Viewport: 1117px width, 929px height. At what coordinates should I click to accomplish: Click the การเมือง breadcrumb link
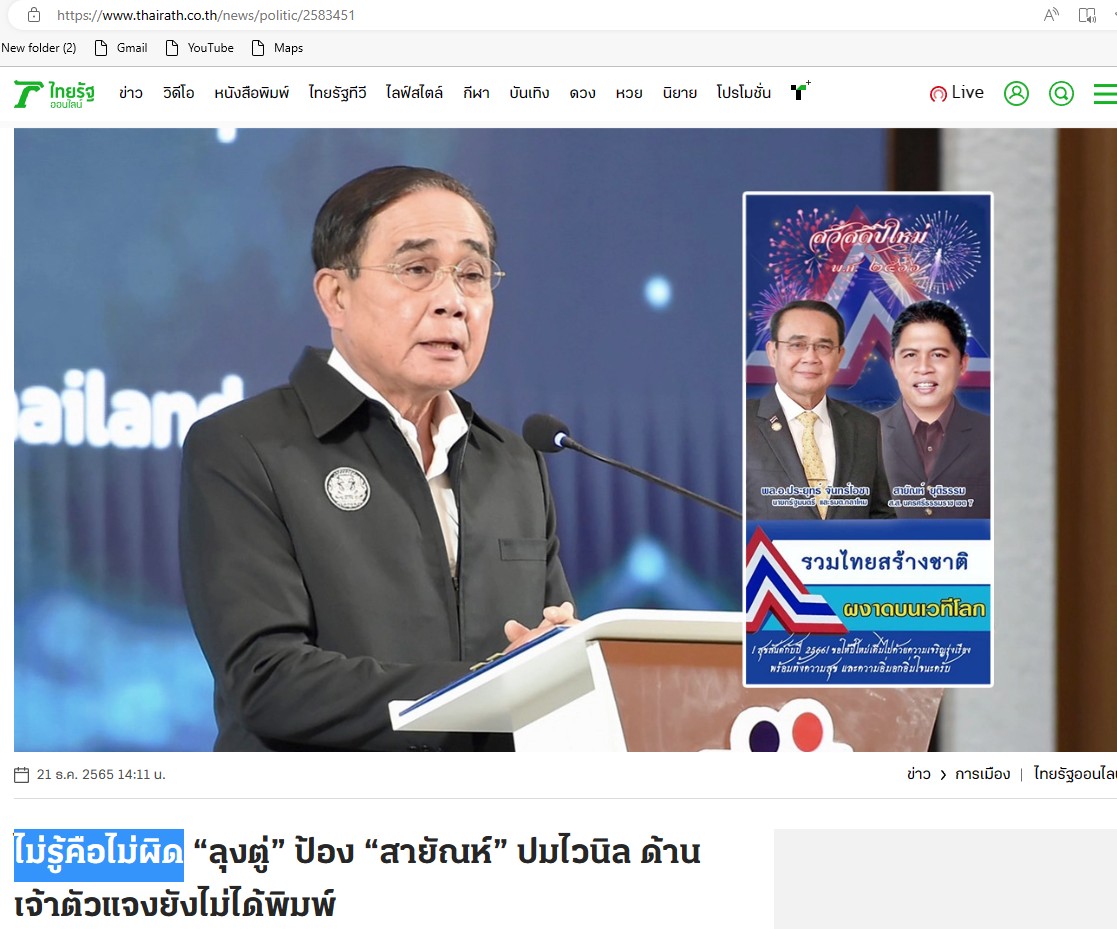(982, 774)
